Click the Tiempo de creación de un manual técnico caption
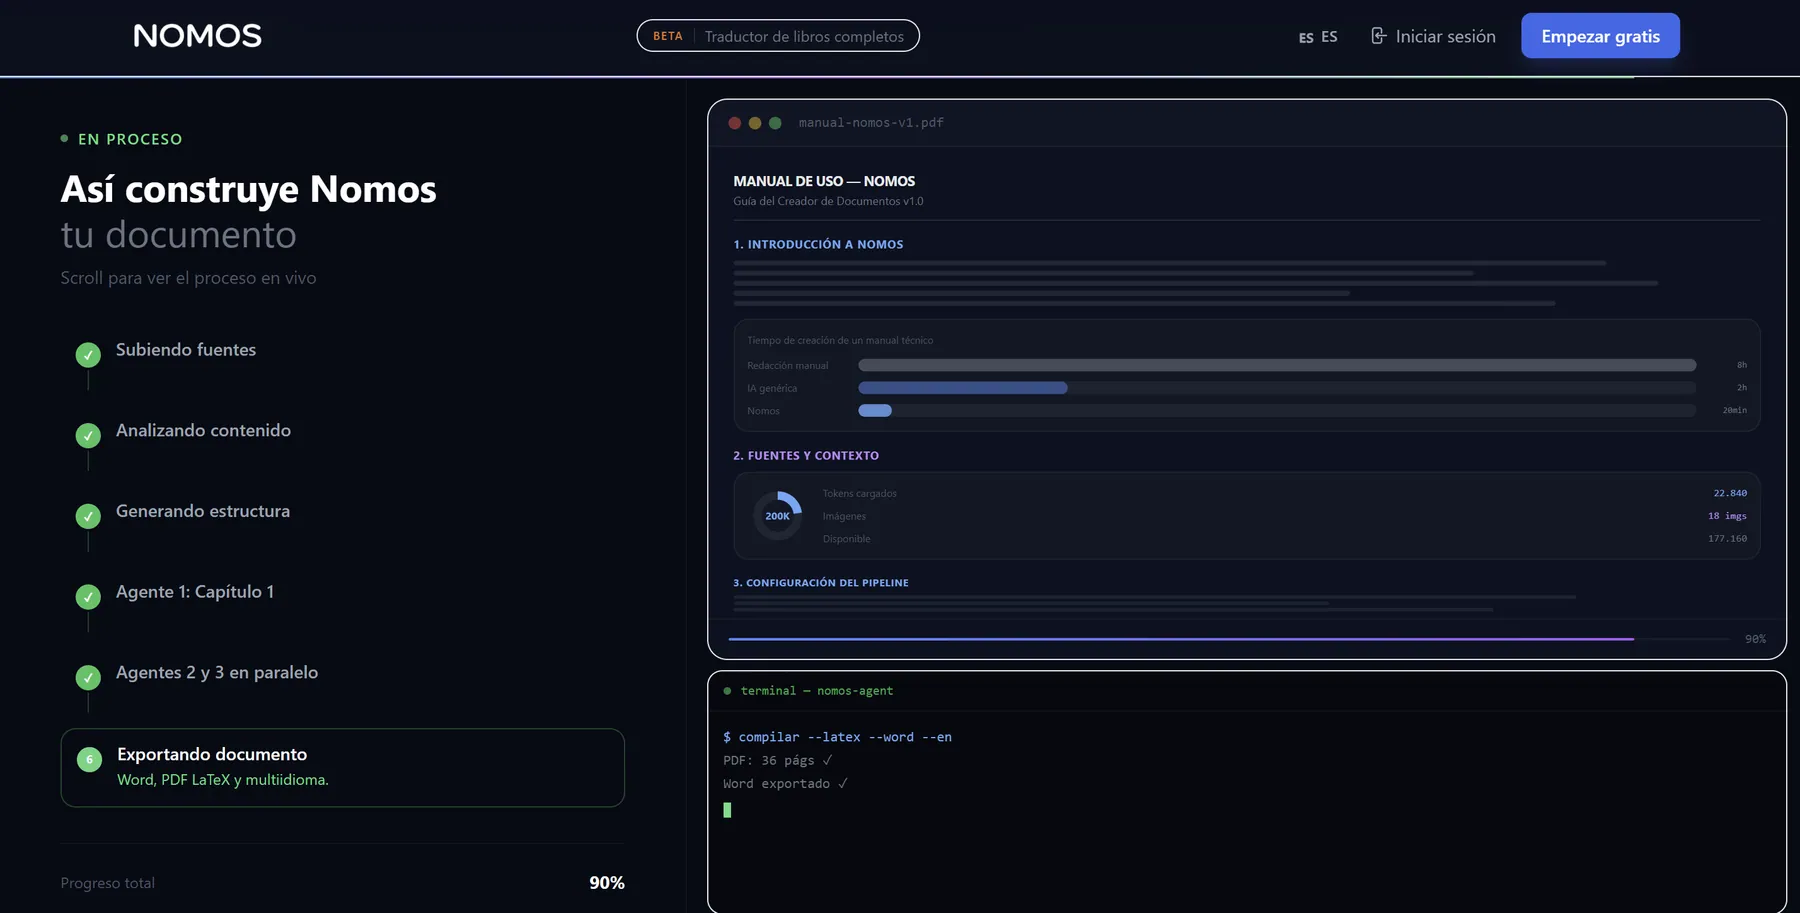The width and height of the screenshot is (1800, 913). [x=840, y=340]
